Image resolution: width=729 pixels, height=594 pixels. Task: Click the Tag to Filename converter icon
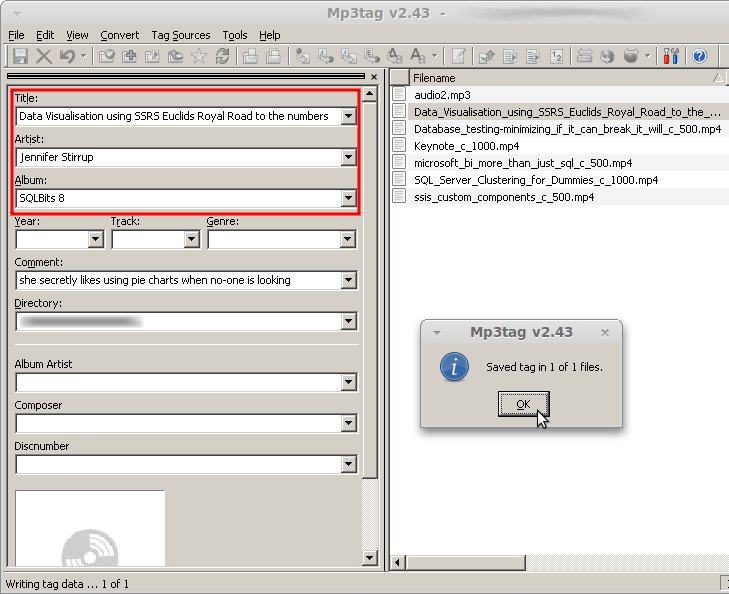click(x=303, y=56)
